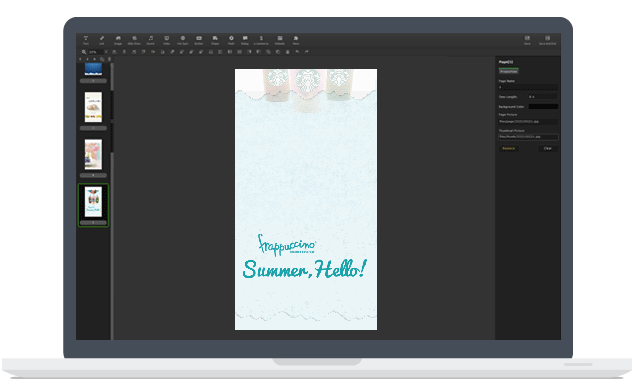Click the page thumbnails scrollbar
This screenshot has width=632, height=382.
112,201
